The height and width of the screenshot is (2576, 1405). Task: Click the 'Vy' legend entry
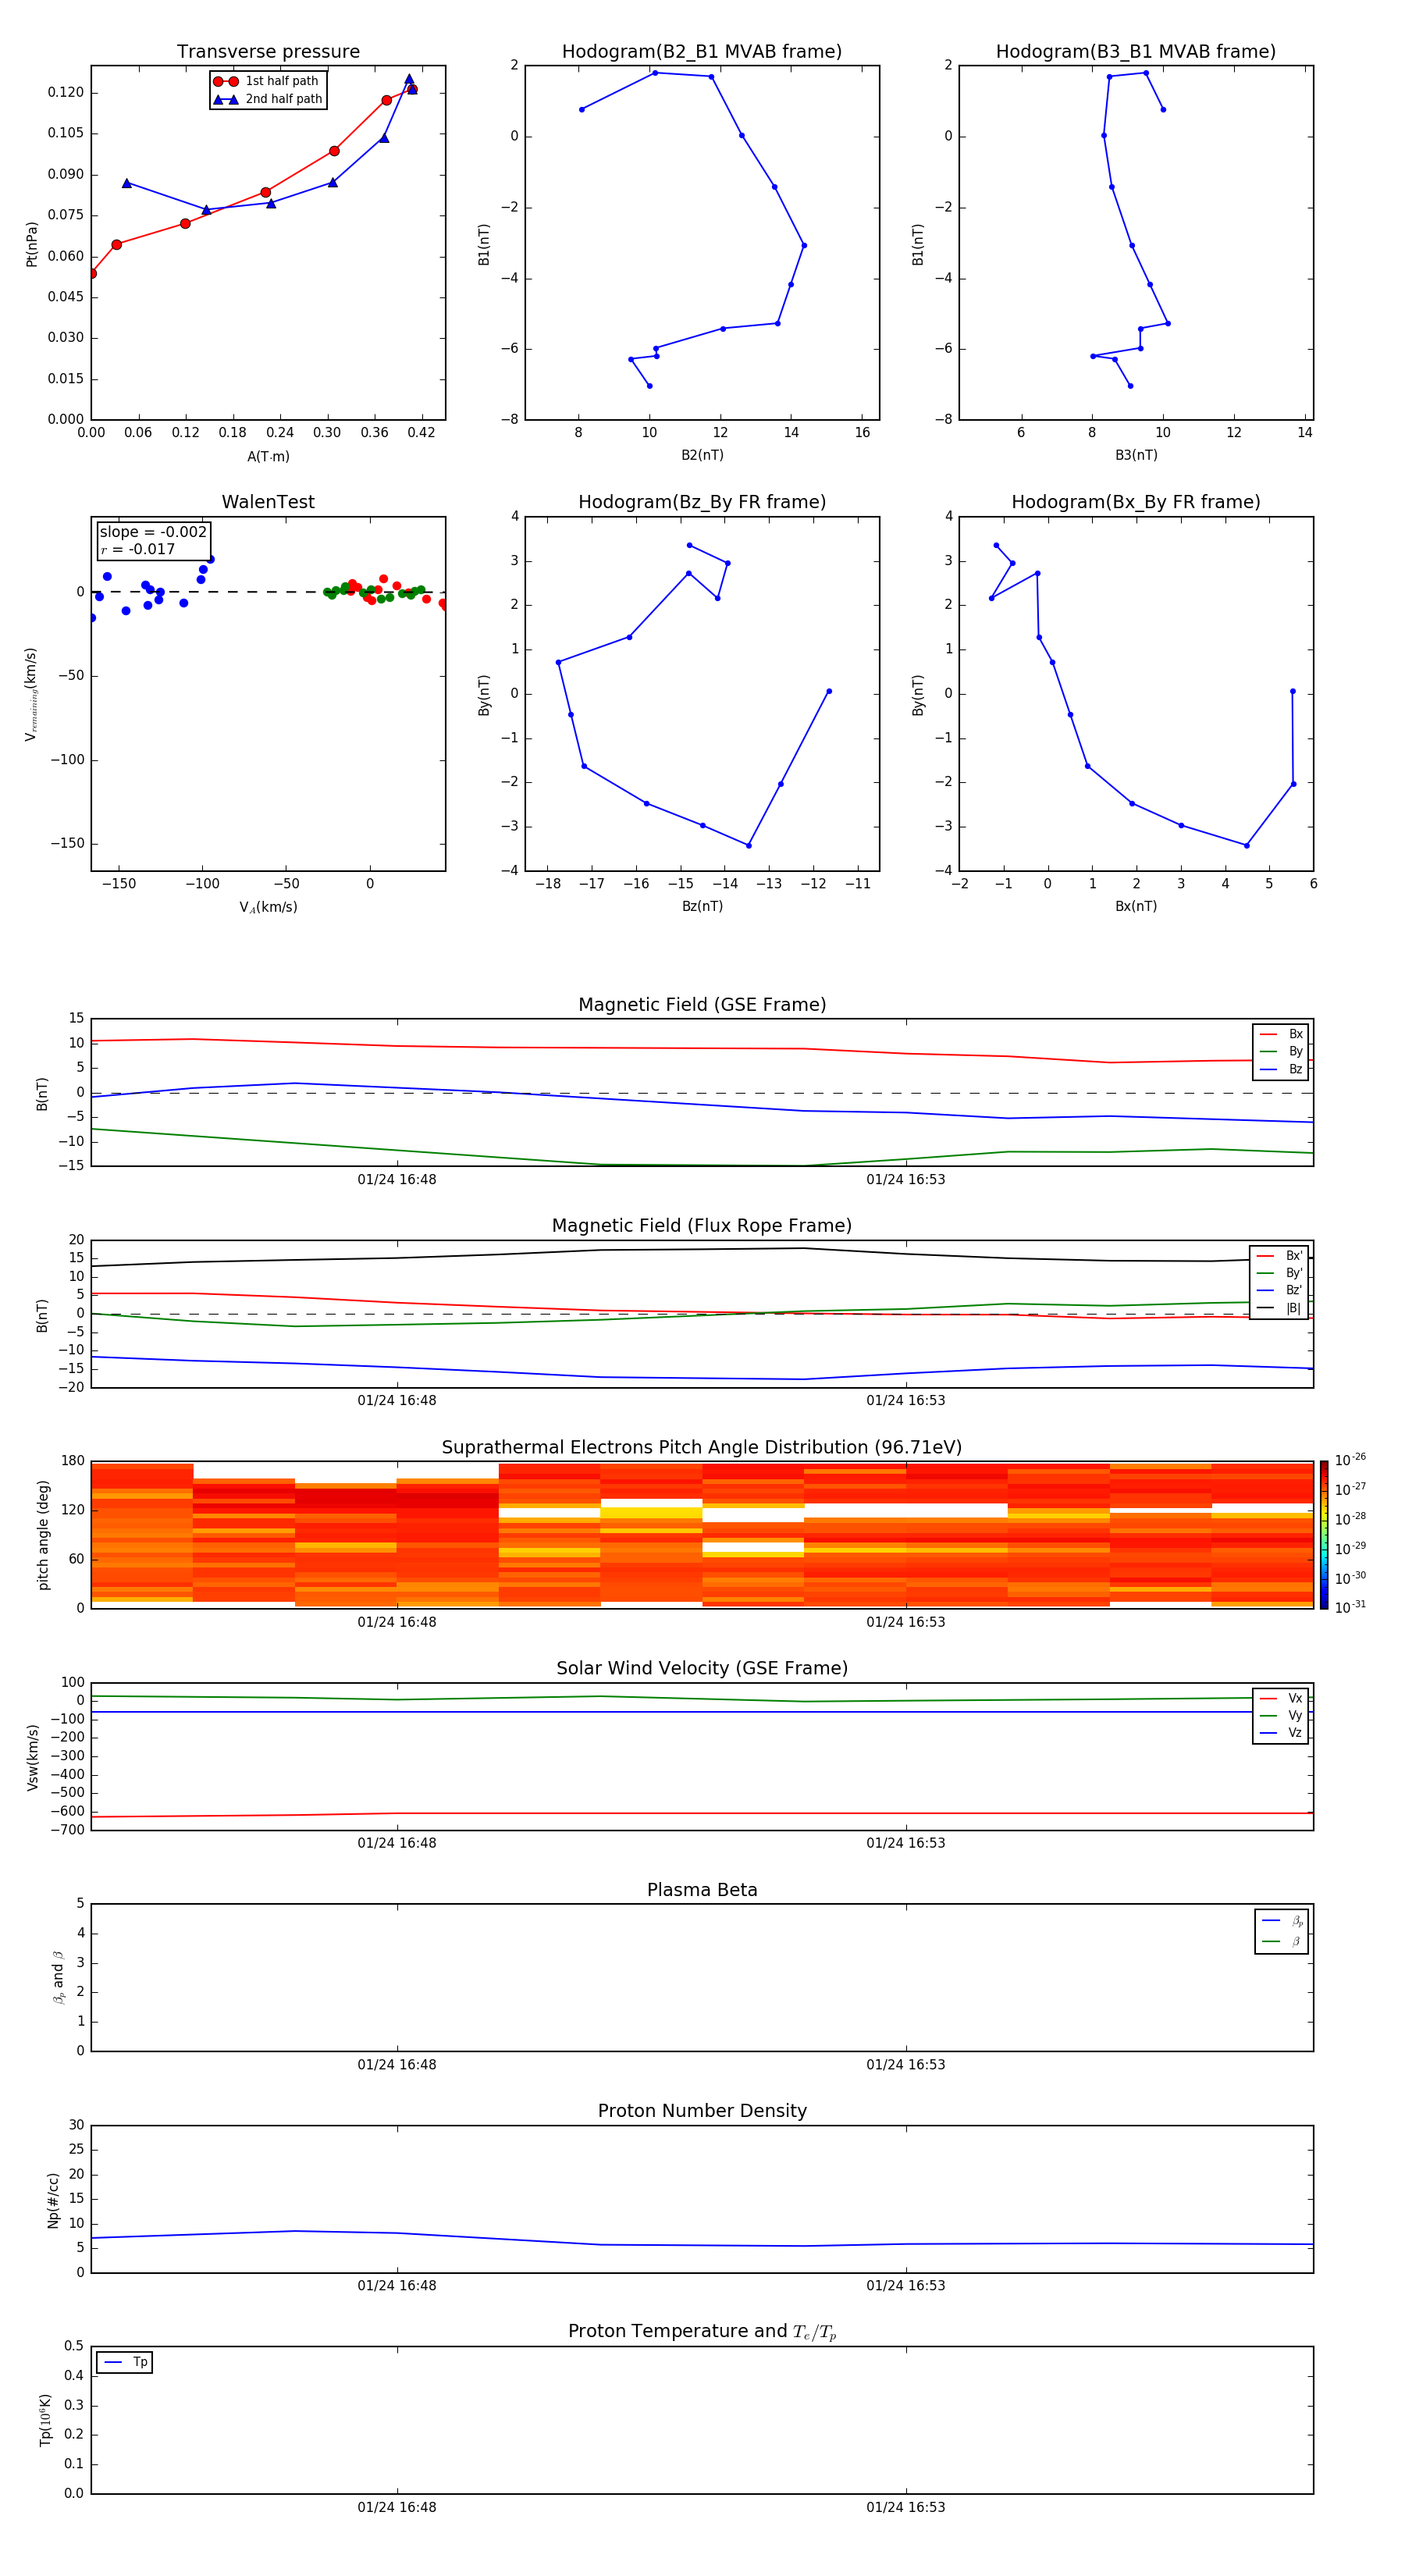point(1281,1715)
